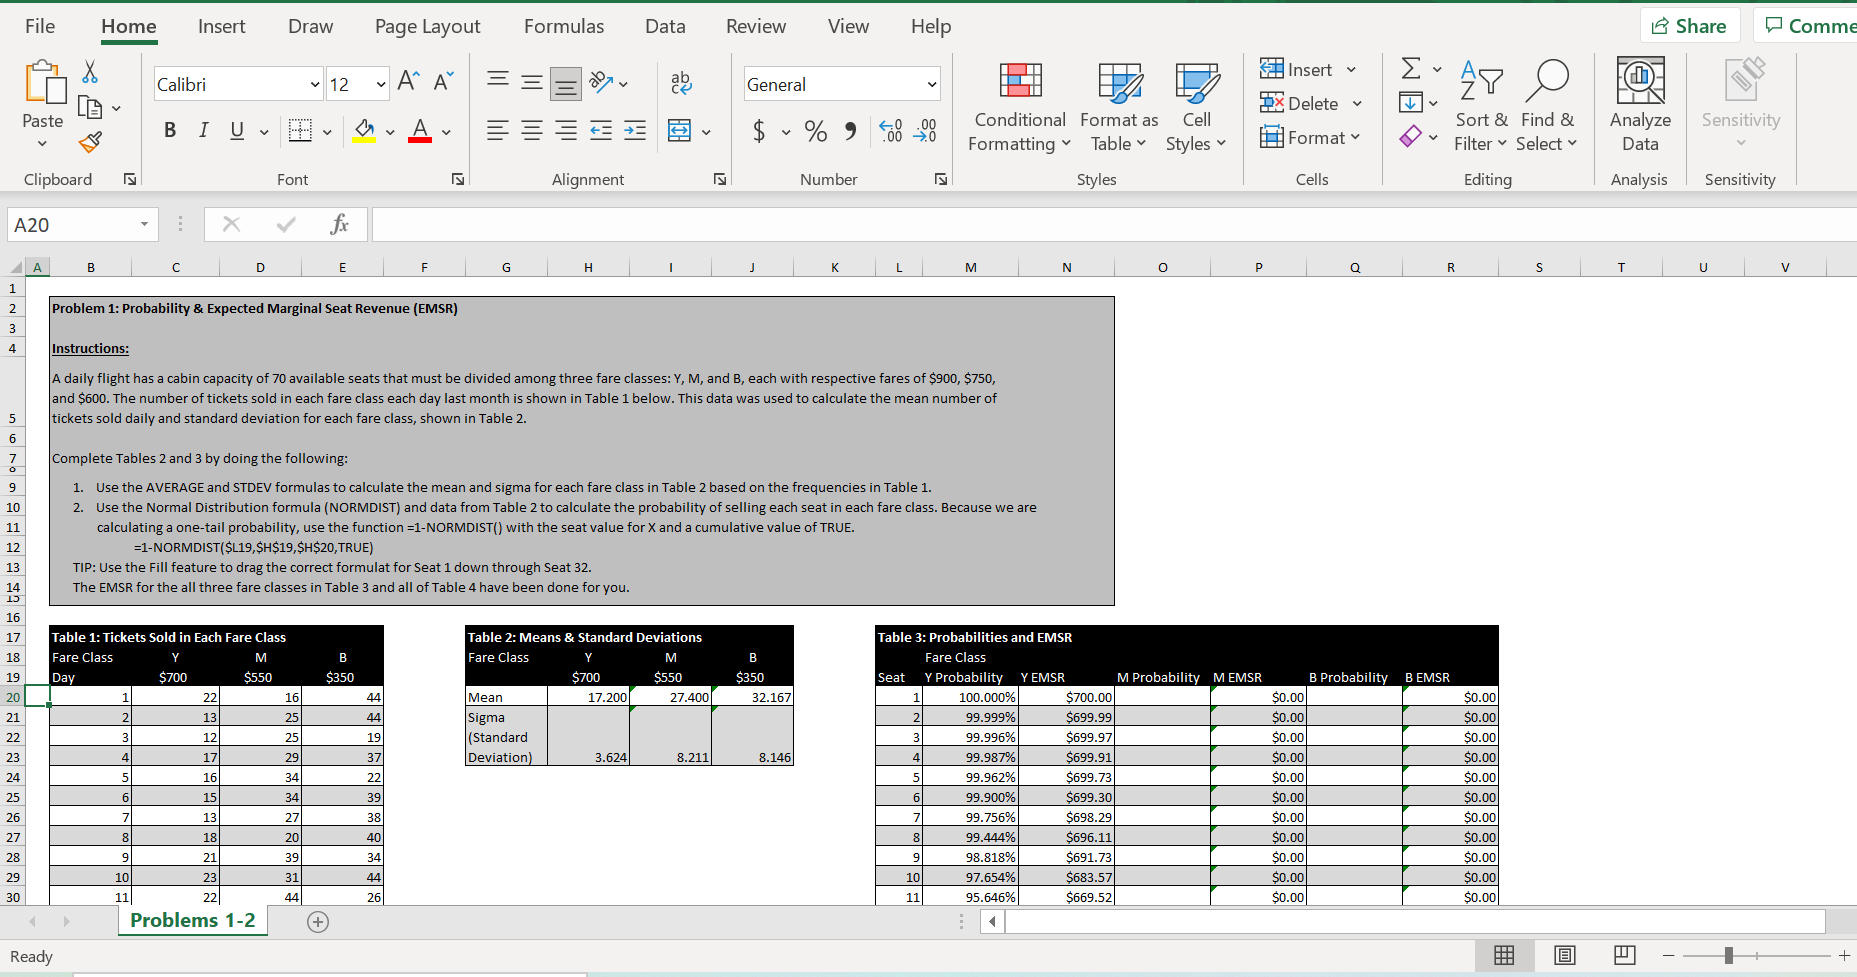Adjust the zoom slider
The width and height of the screenshot is (1857, 977).
(x=1729, y=955)
